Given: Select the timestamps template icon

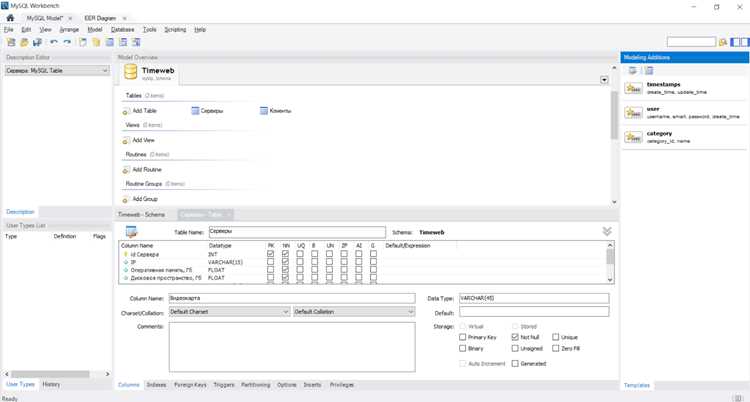Looking at the screenshot, I should coord(633,88).
